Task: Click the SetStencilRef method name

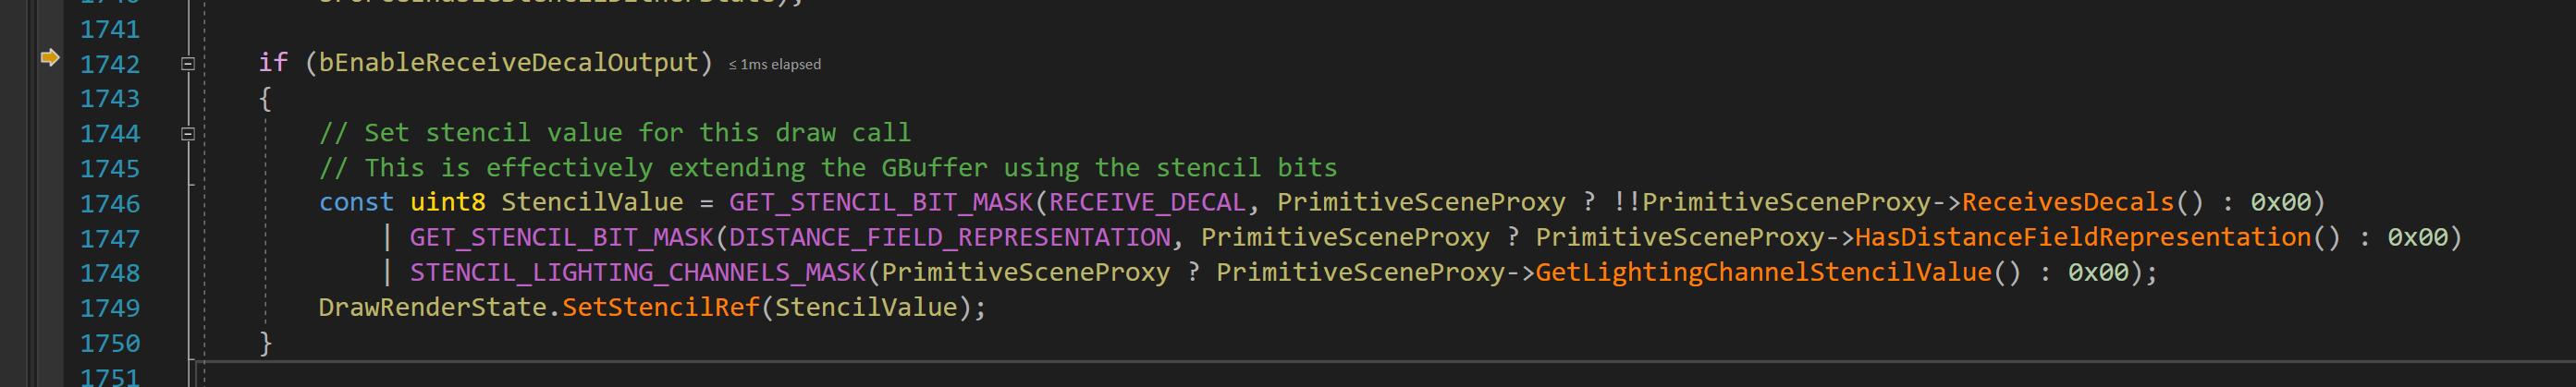Action: tap(660, 308)
